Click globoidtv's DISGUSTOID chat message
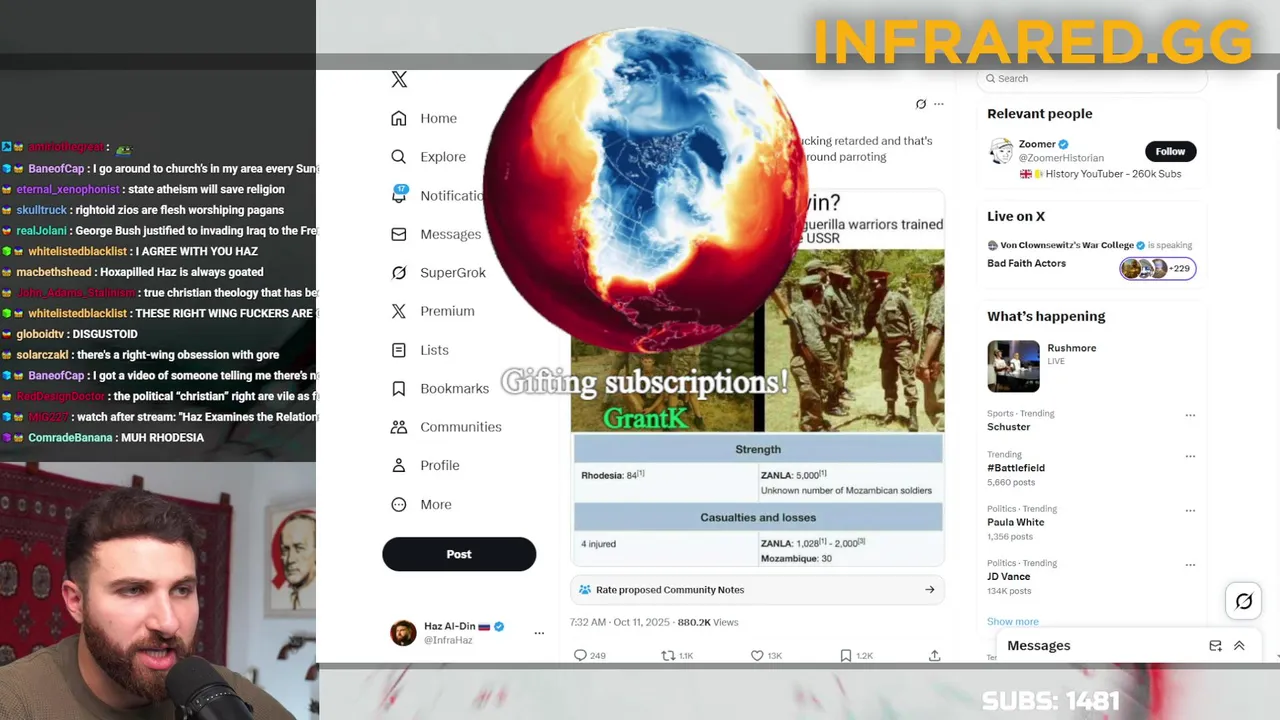Viewport: 1280px width, 720px height. click(106, 334)
